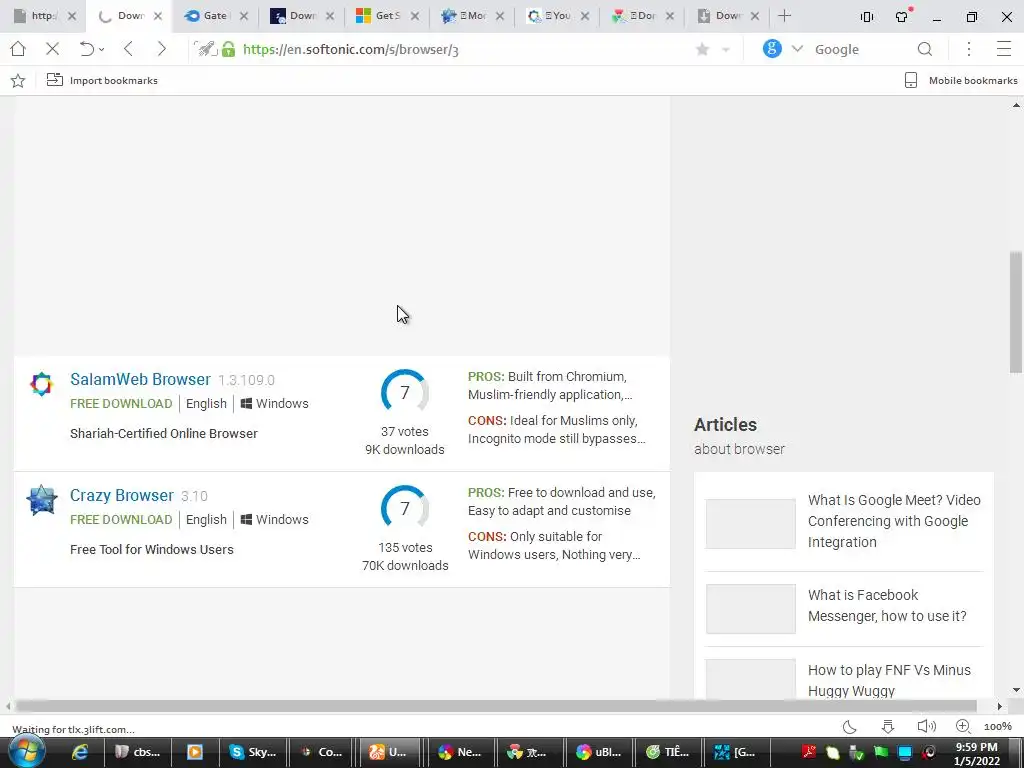Screen dimensions: 1024x768
Task: Open the three-dot vertical options menu
Action: pos(968,49)
